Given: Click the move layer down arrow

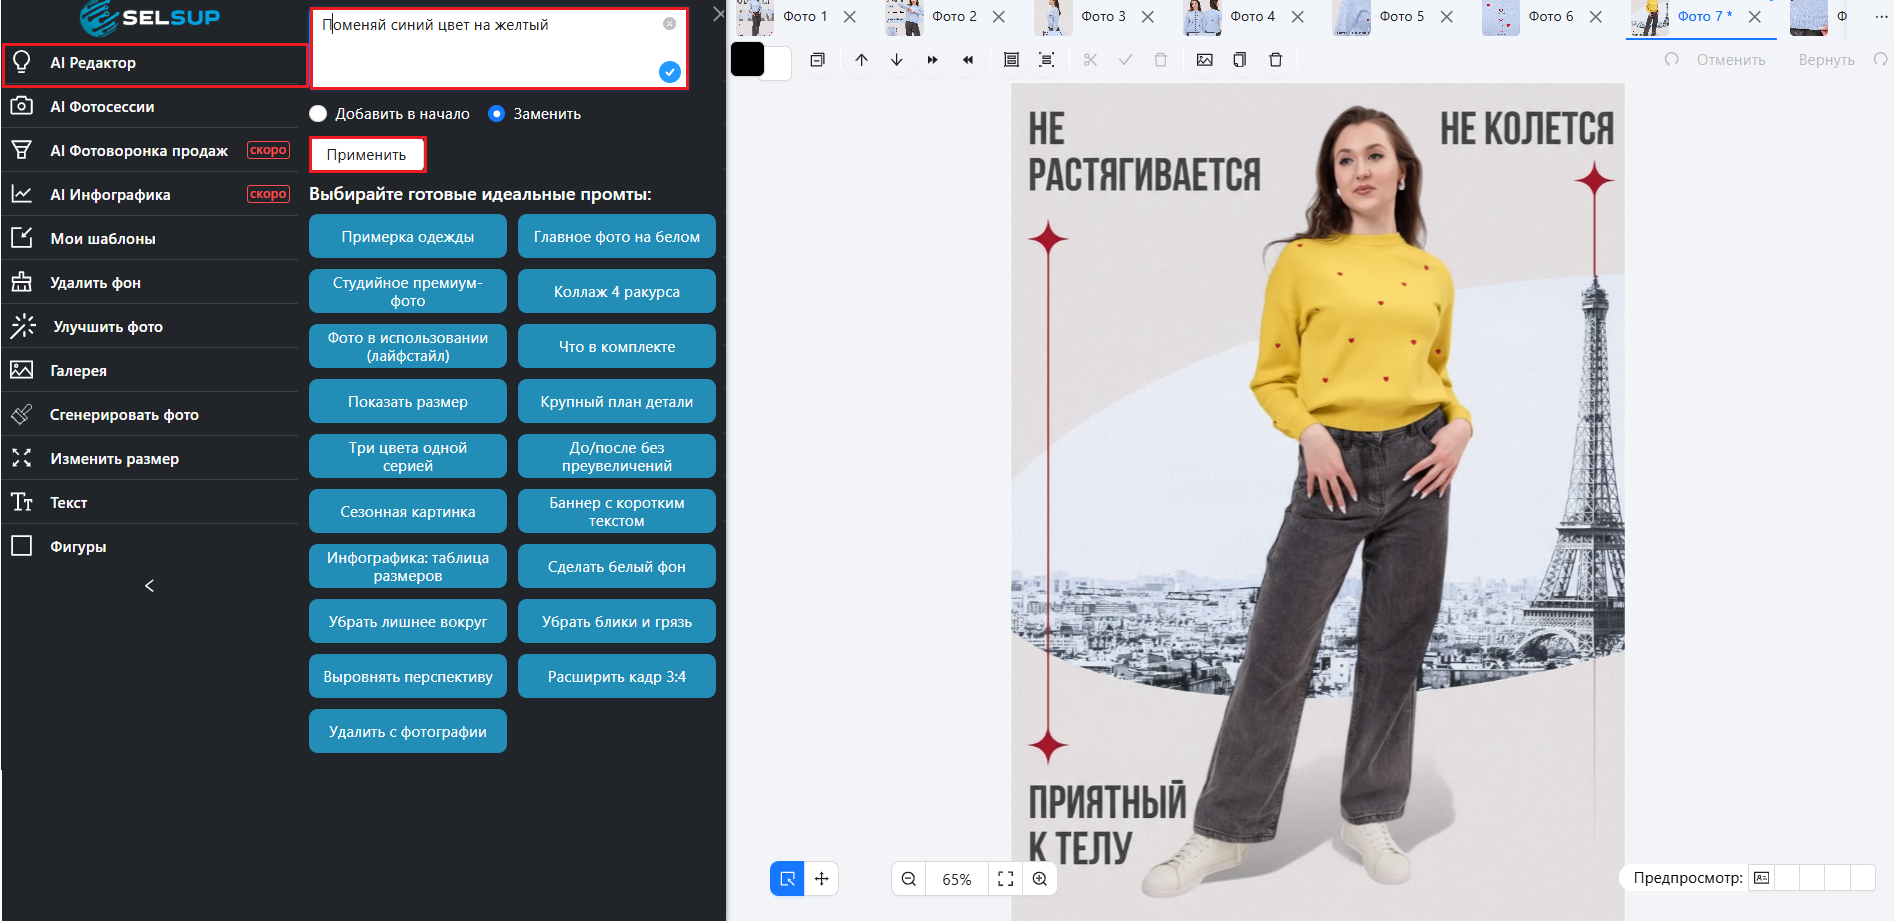Looking at the screenshot, I should pyautogui.click(x=897, y=60).
